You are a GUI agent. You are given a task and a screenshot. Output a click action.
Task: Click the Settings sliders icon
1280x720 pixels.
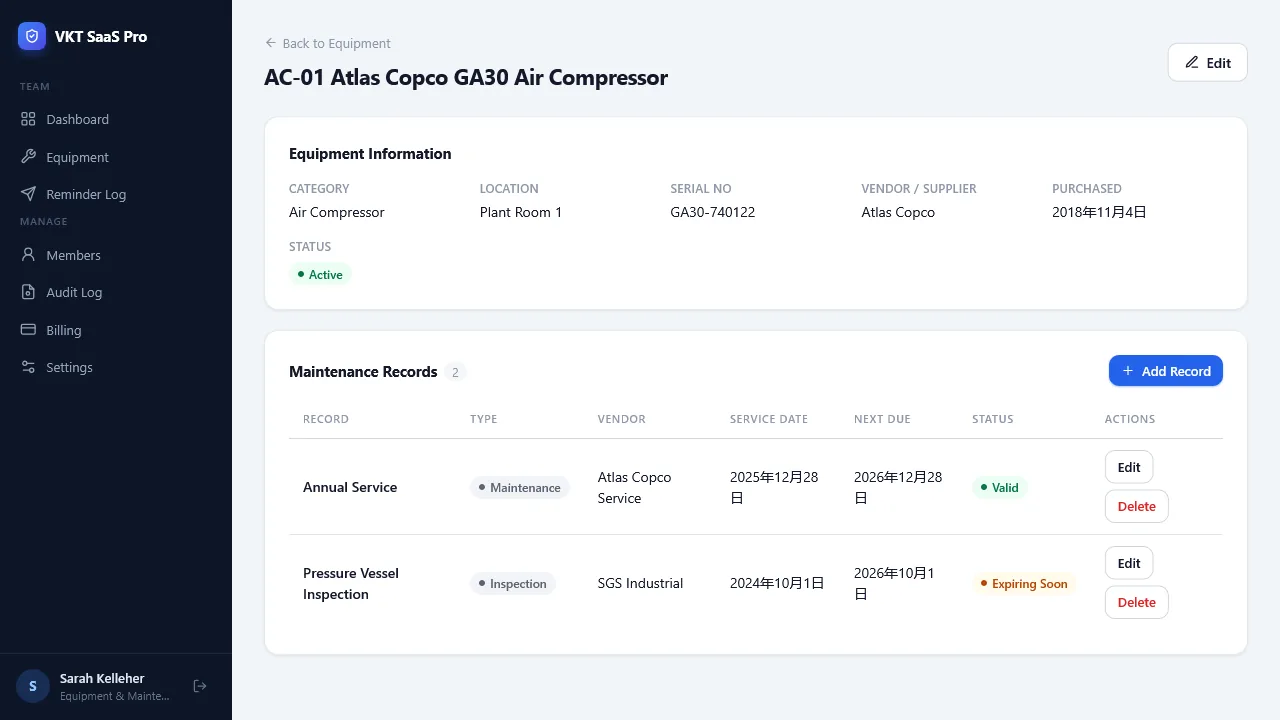[x=28, y=367]
